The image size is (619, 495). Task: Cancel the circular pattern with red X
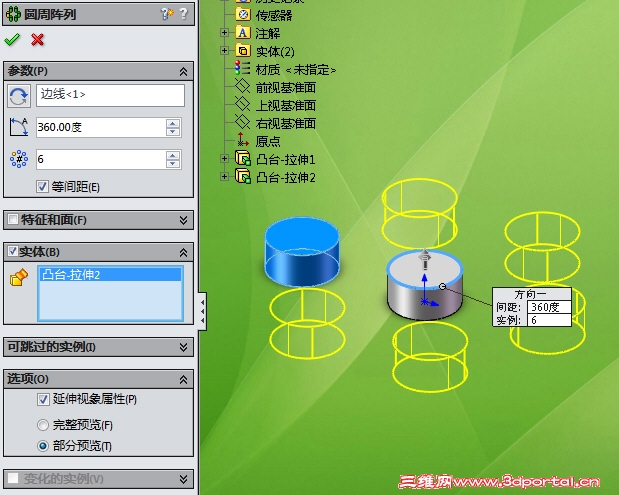tap(38, 39)
